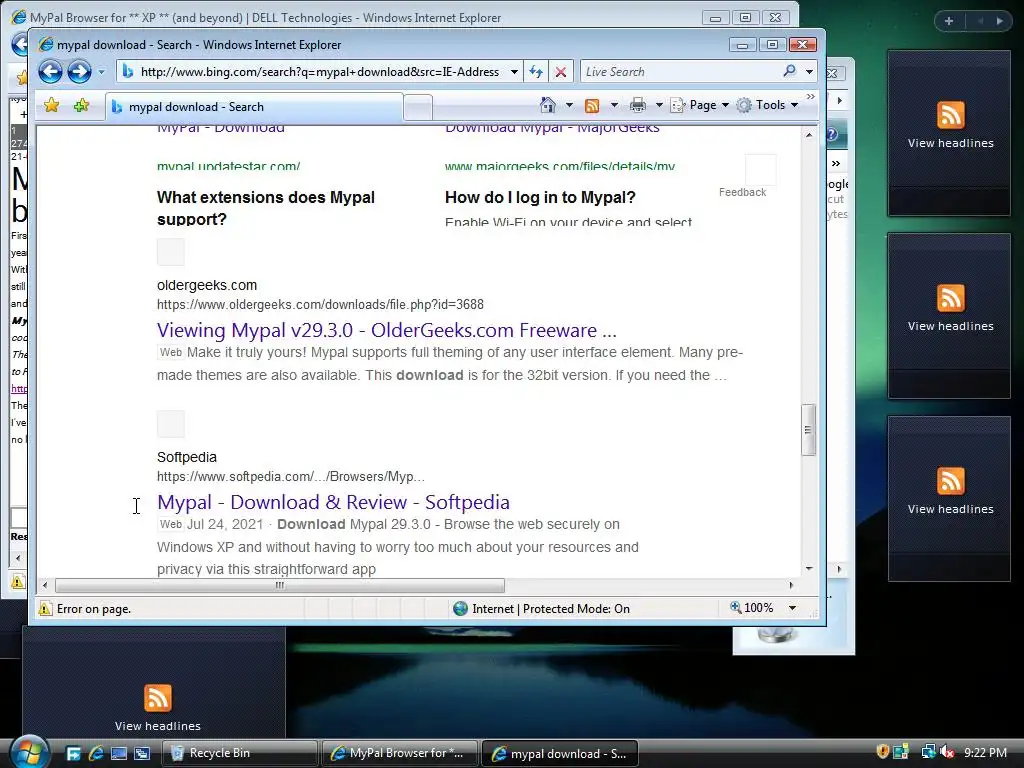This screenshot has width=1024, height=768.
Task: Click How do I log in to Mypal question
Action: [x=540, y=197]
